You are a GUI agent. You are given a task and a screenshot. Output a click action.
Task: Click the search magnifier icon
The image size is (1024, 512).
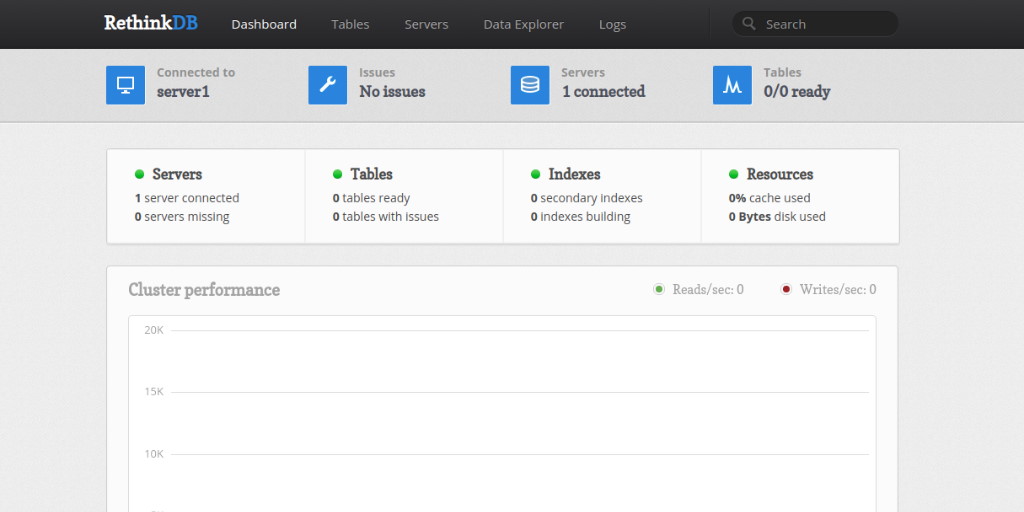point(749,24)
